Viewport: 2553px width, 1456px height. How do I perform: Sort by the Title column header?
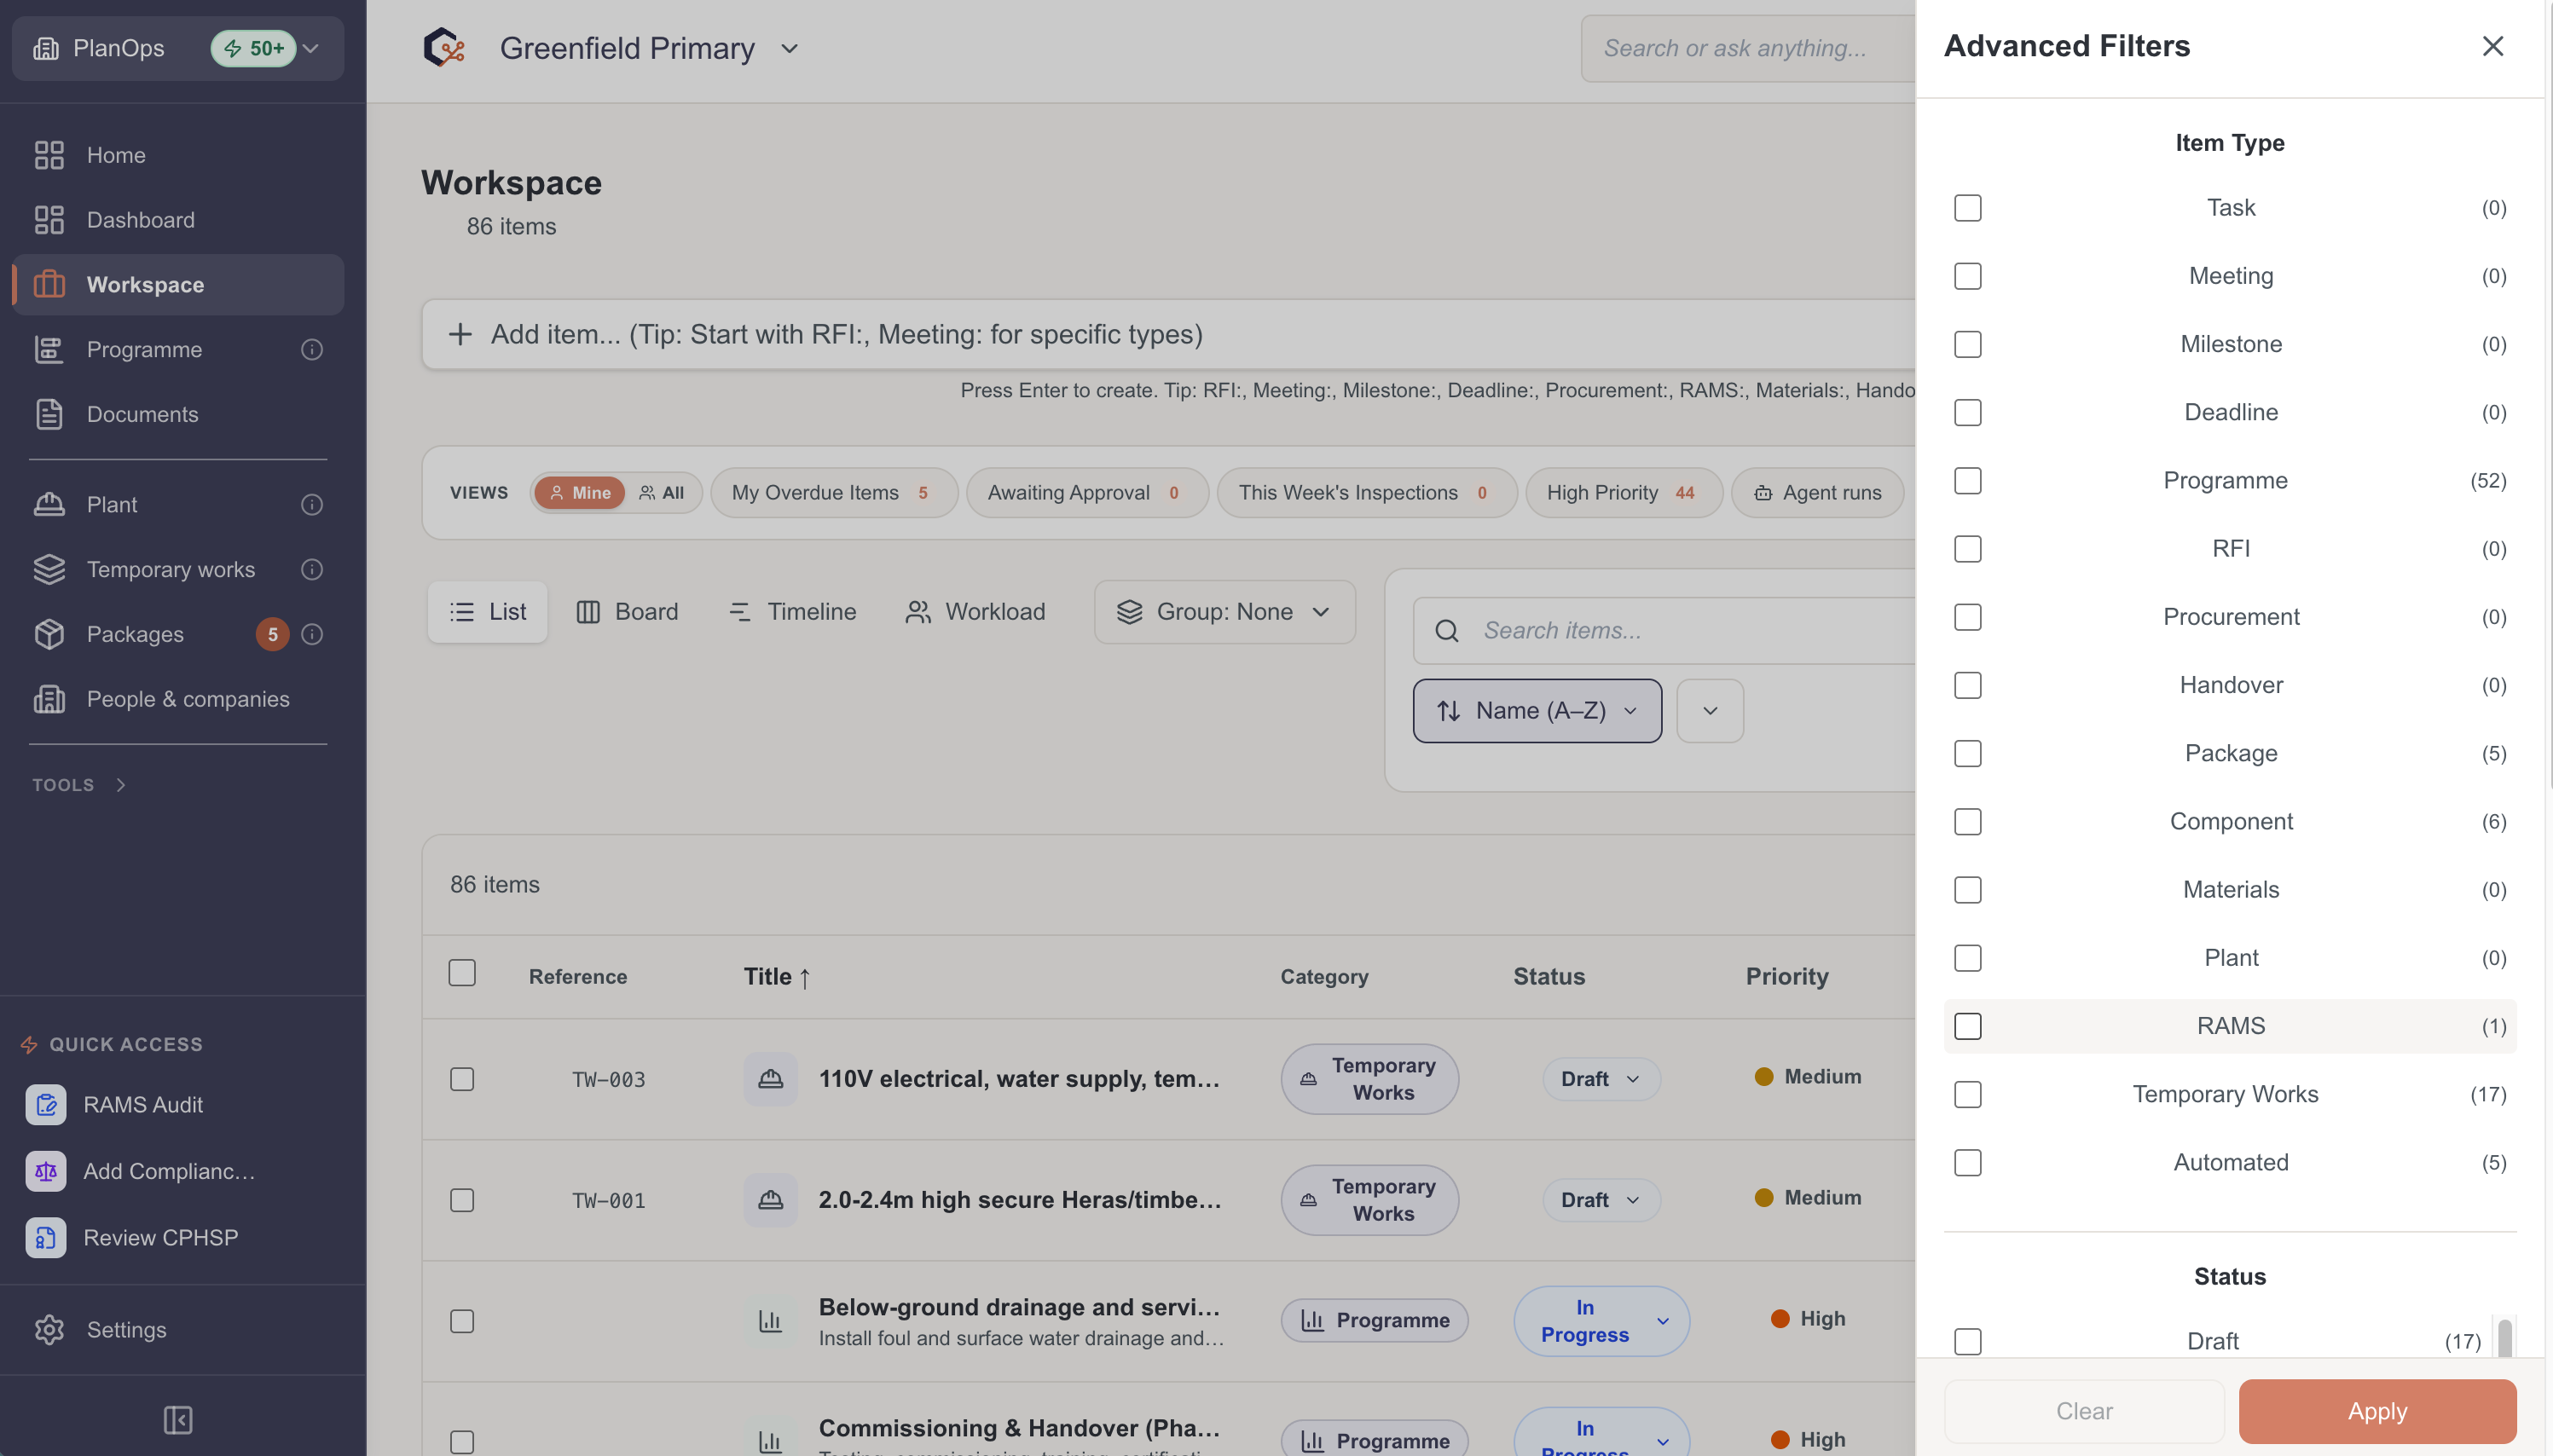pyautogui.click(x=777, y=977)
